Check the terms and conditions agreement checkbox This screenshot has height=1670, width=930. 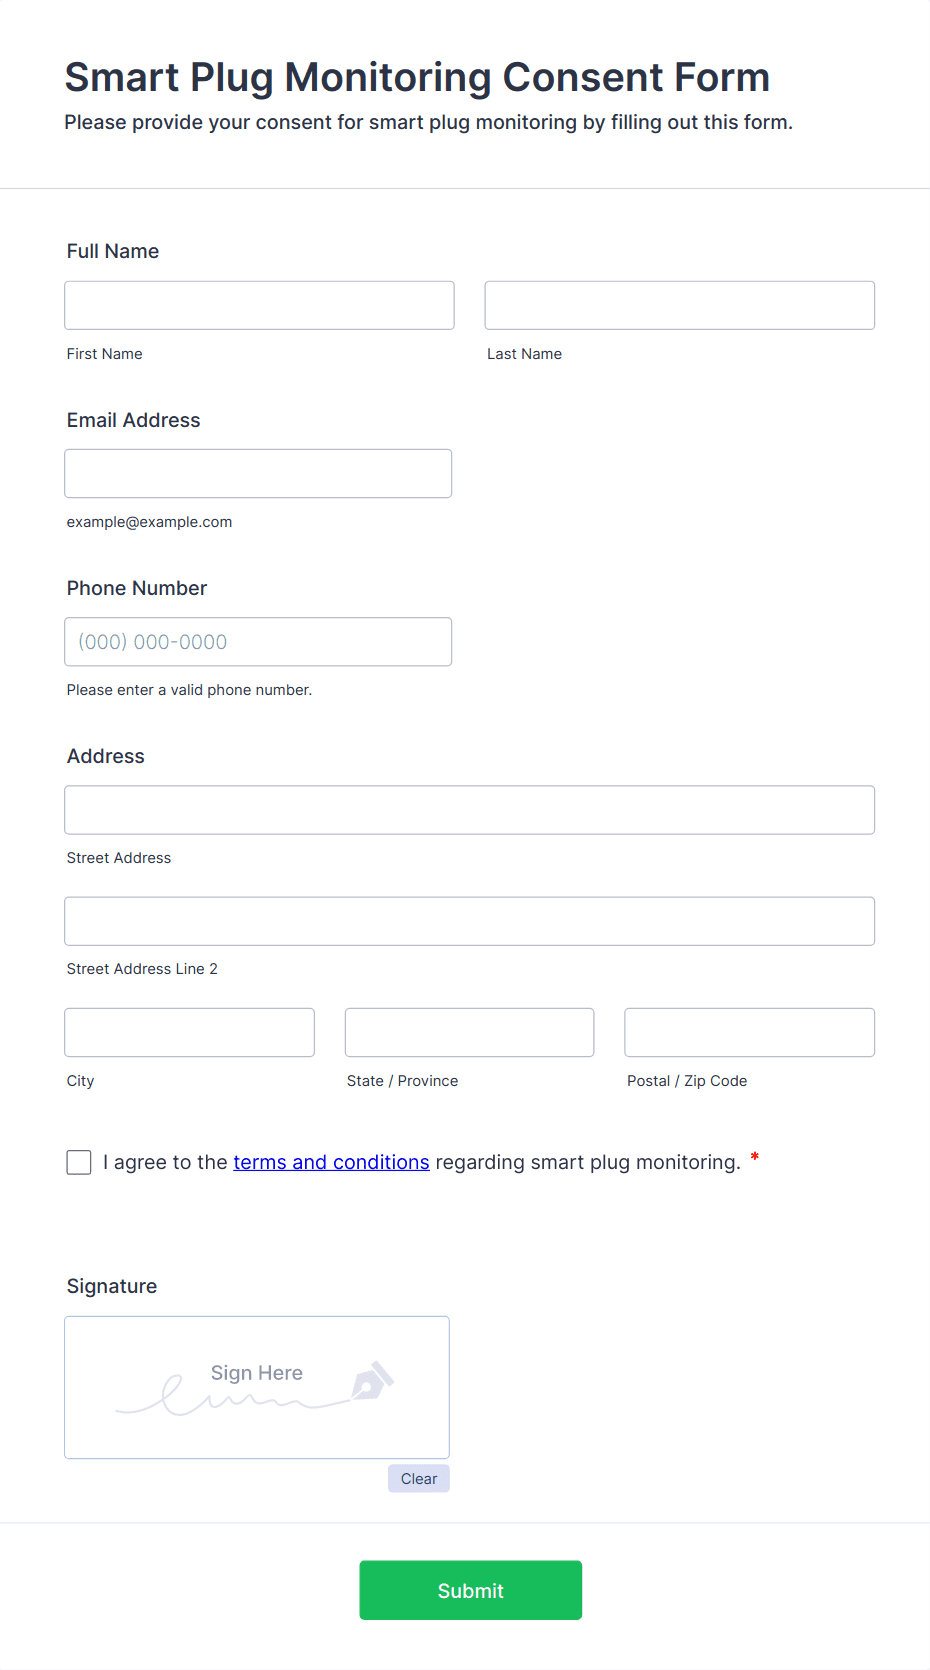tap(79, 1162)
